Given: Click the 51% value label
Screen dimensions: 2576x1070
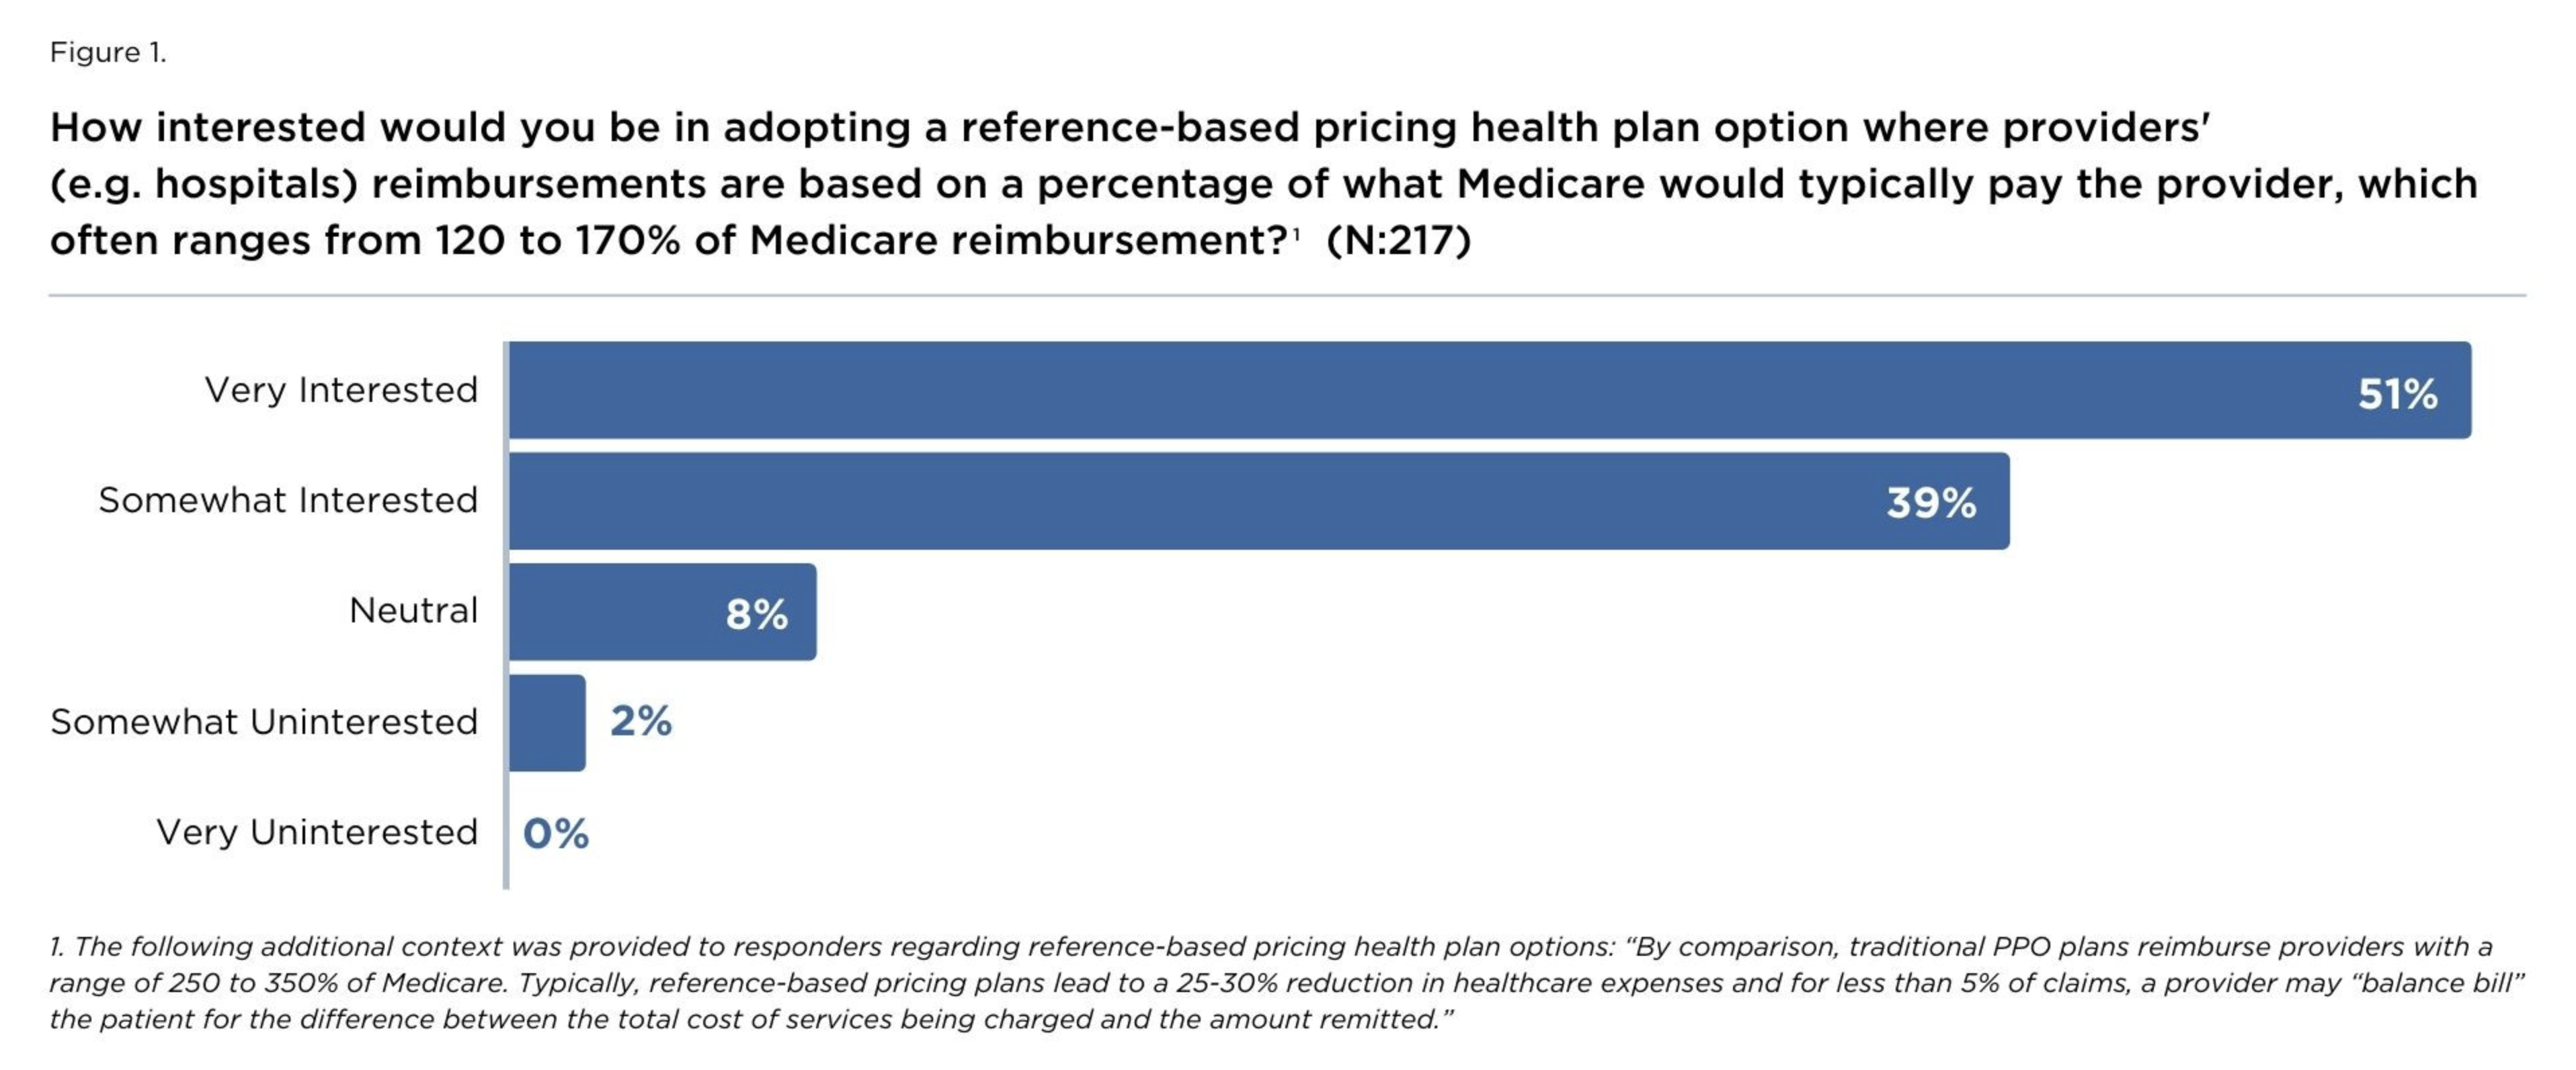Looking at the screenshot, I should (2397, 394).
